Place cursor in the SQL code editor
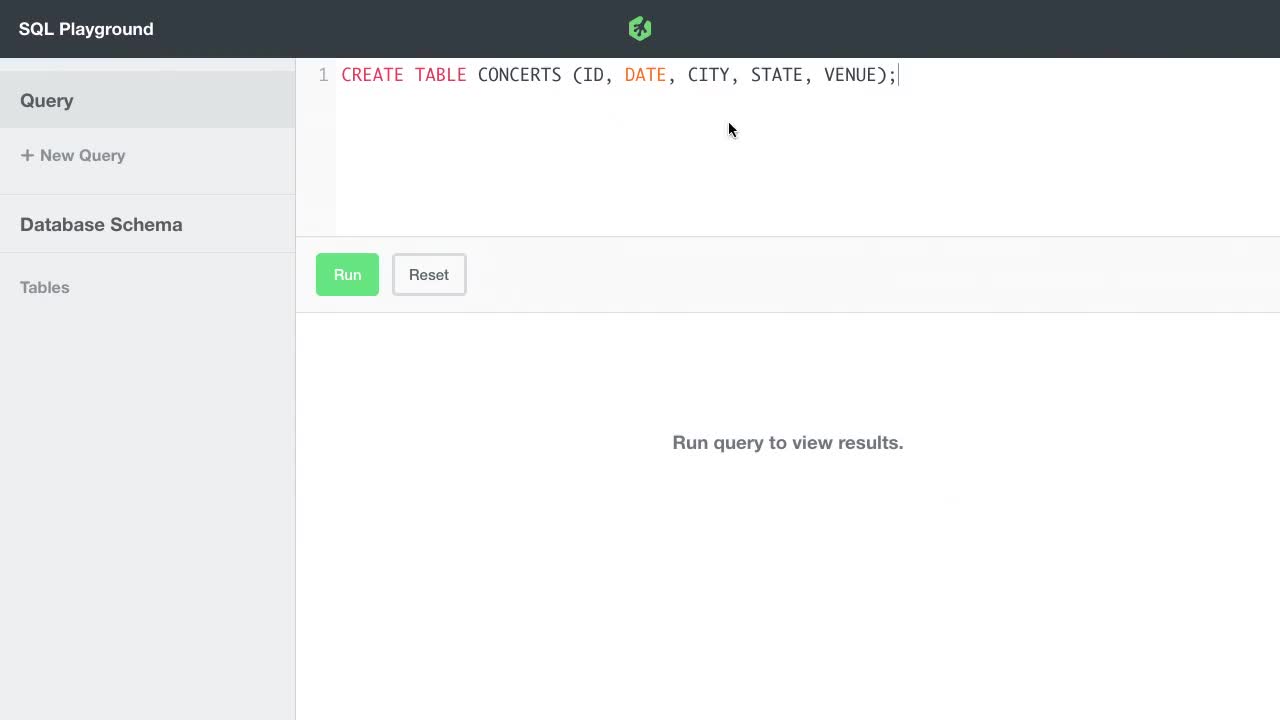The height and width of the screenshot is (720, 1280). 700,150
